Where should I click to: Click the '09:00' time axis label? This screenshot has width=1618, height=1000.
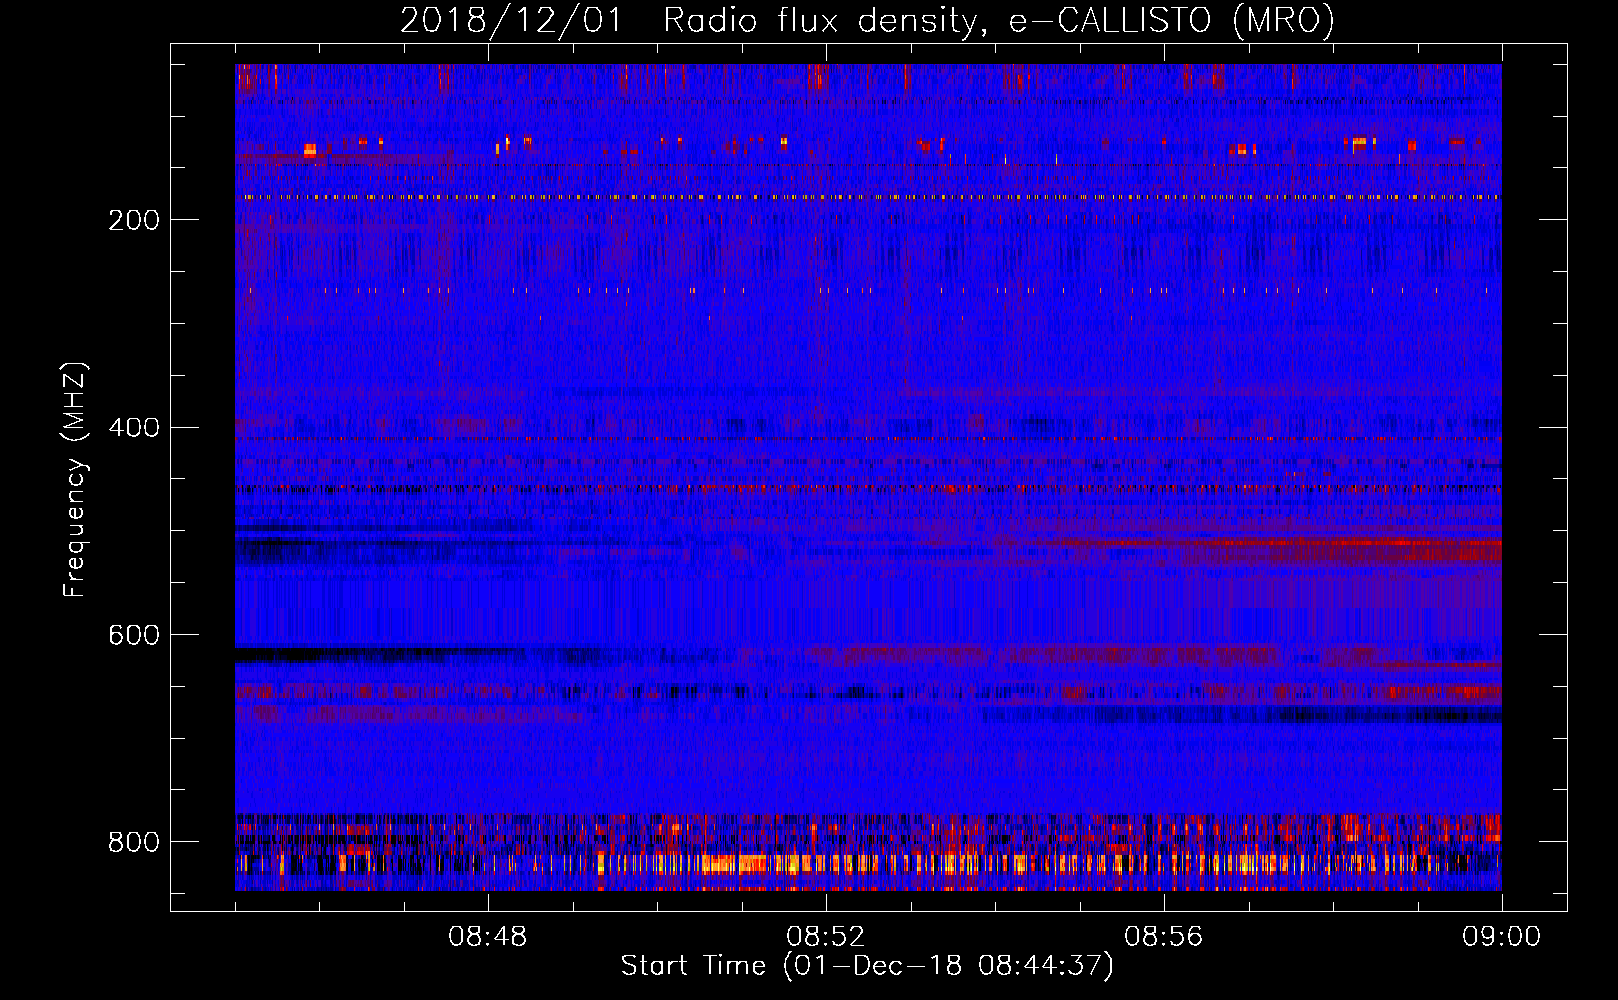pyautogui.click(x=1502, y=937)
